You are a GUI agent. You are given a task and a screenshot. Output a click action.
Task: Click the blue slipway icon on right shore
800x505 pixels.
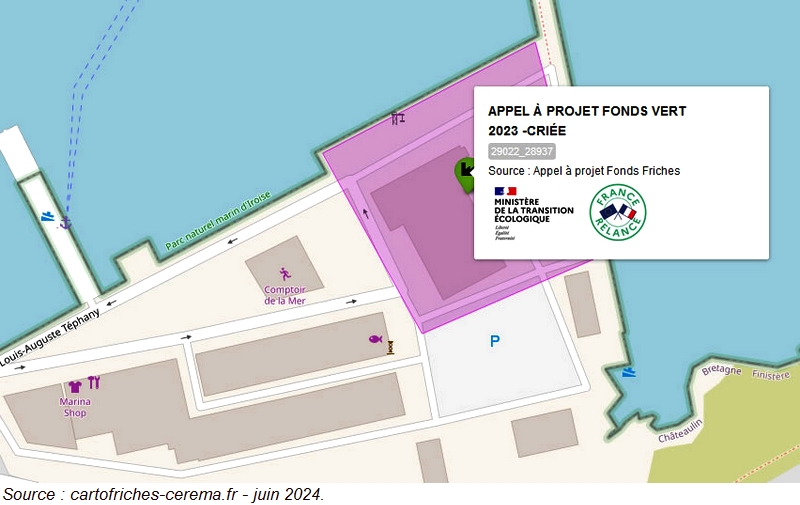point(628,372)
